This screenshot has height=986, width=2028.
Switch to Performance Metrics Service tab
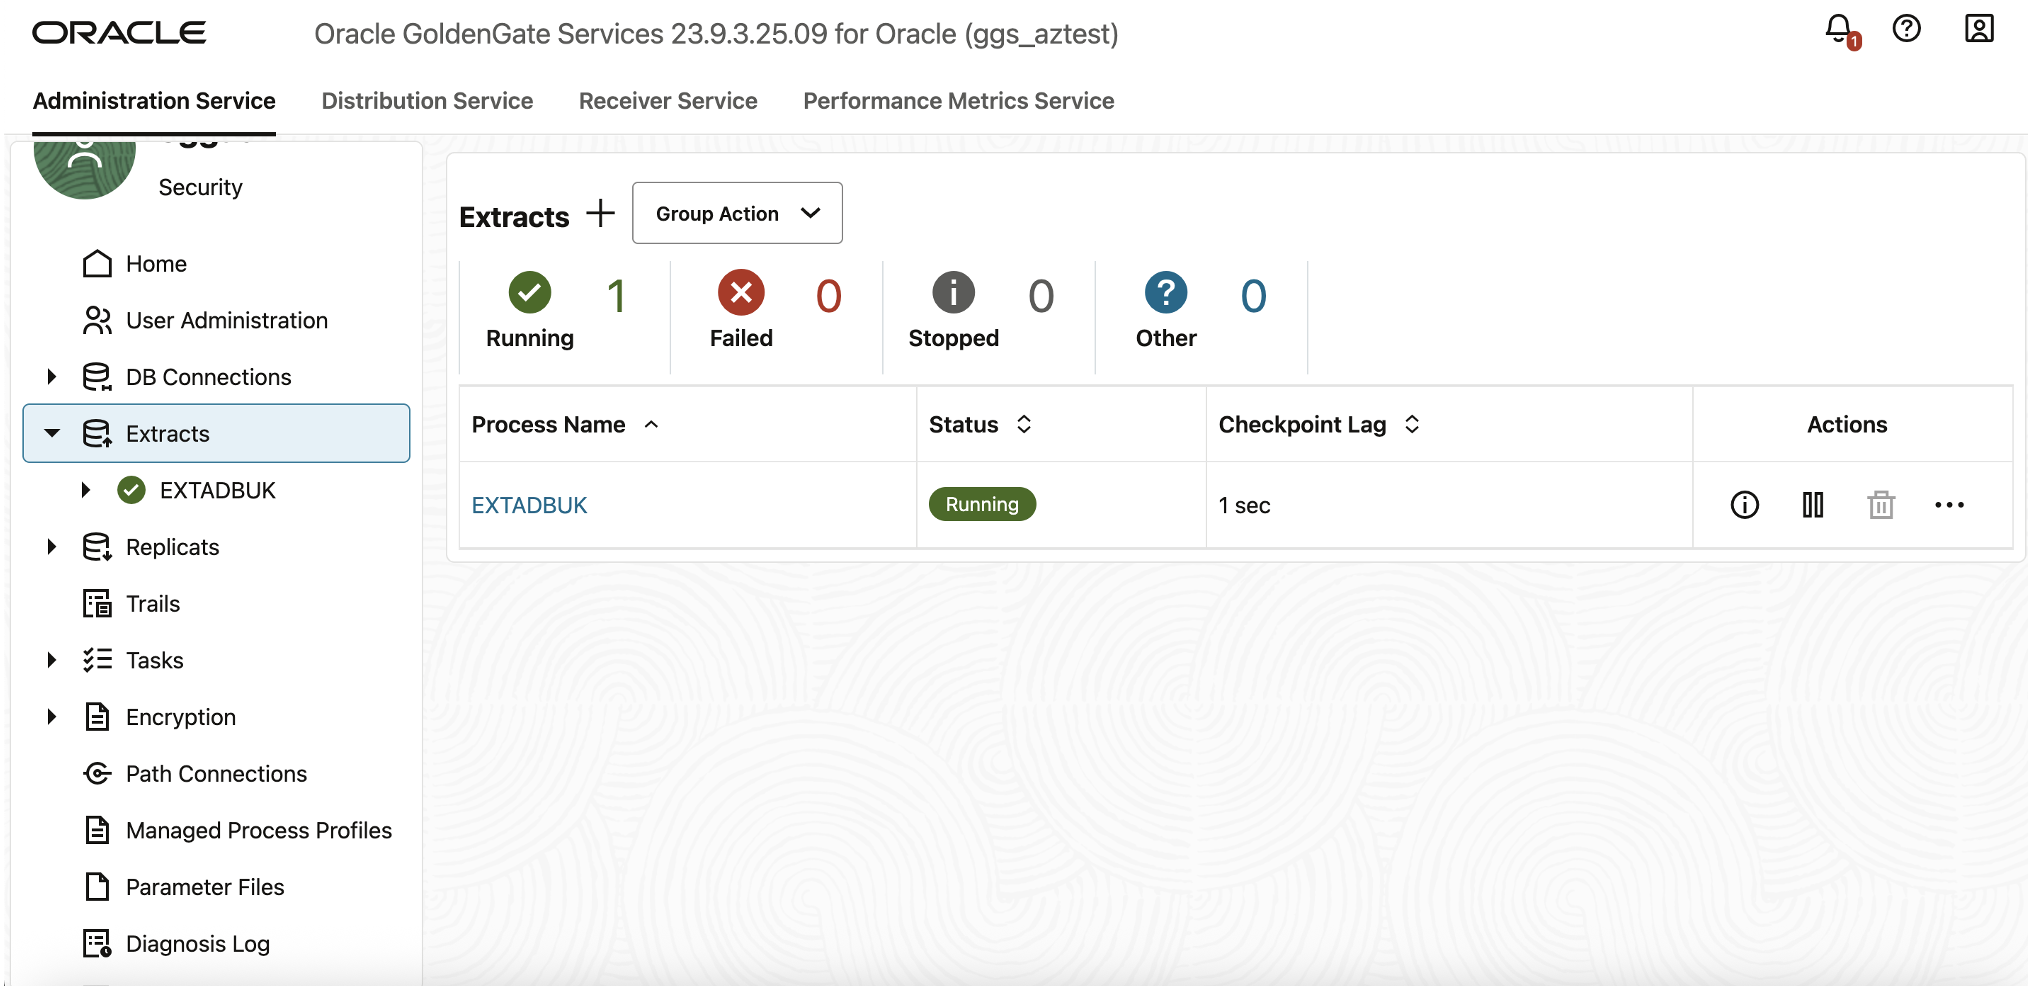coord(958,101)
